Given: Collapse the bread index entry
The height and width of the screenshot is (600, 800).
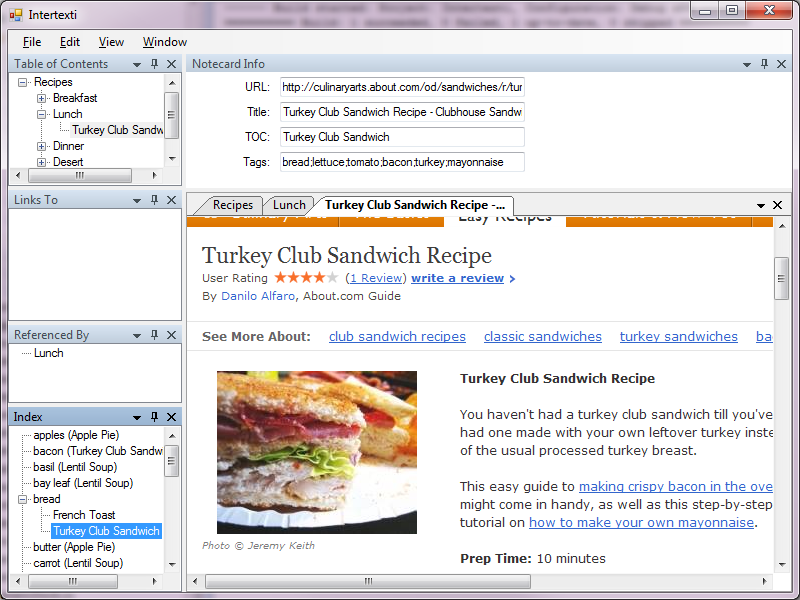Looking at the screenshot, I should point(22,499).
